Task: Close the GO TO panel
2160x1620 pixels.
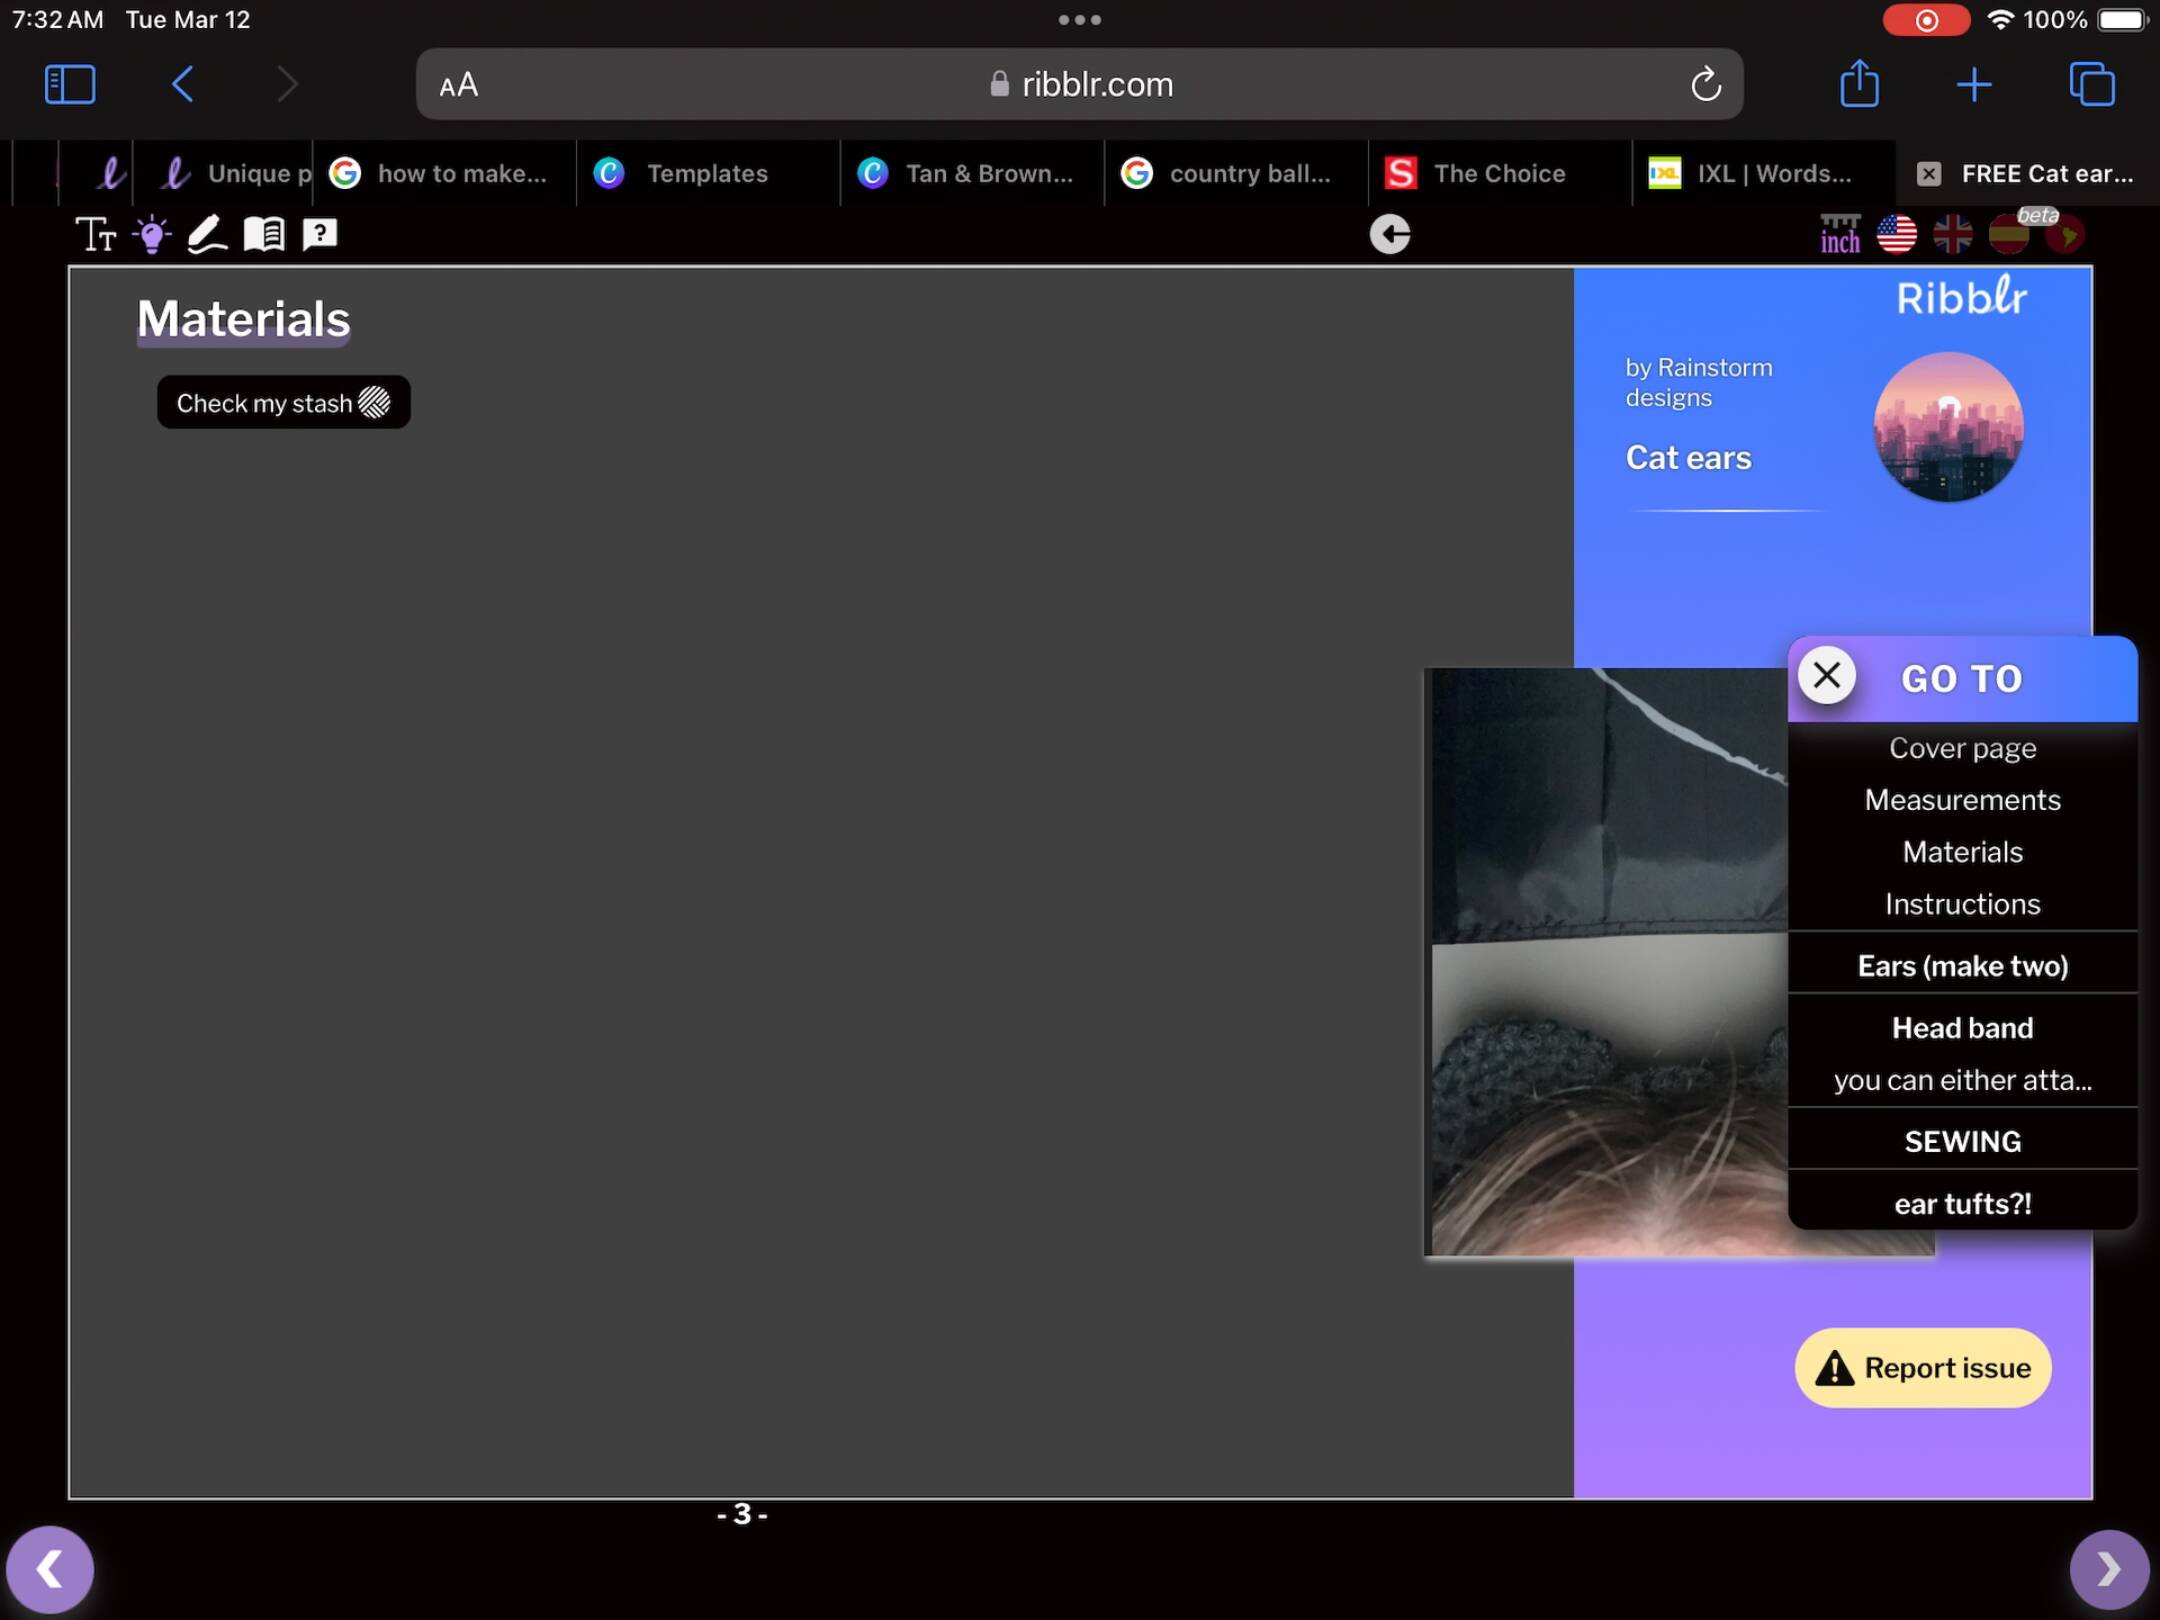Action: coord(1826,676)
